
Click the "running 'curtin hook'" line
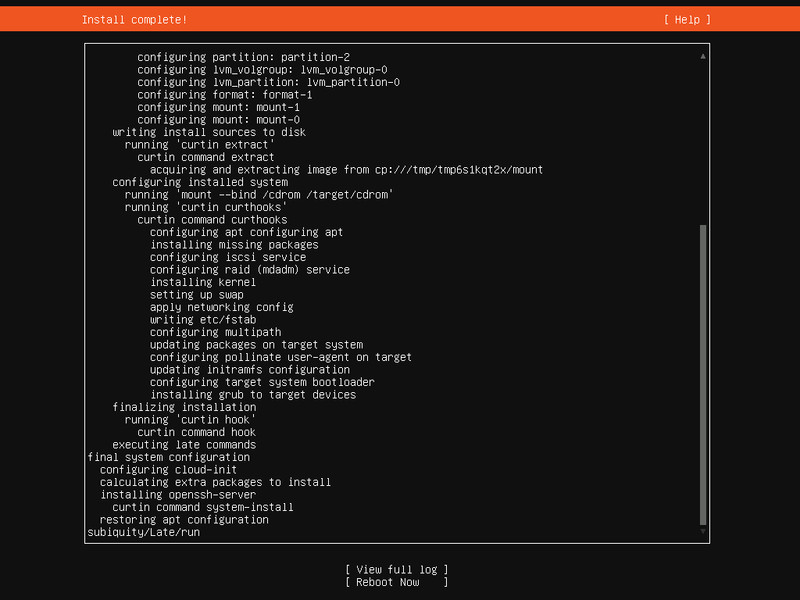coord(190,419)
